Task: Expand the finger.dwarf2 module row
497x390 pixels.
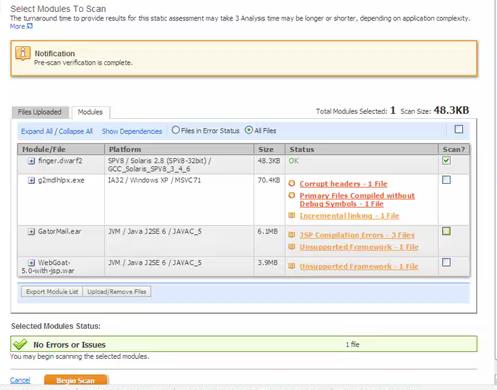Action: click(x=31, y=161)
